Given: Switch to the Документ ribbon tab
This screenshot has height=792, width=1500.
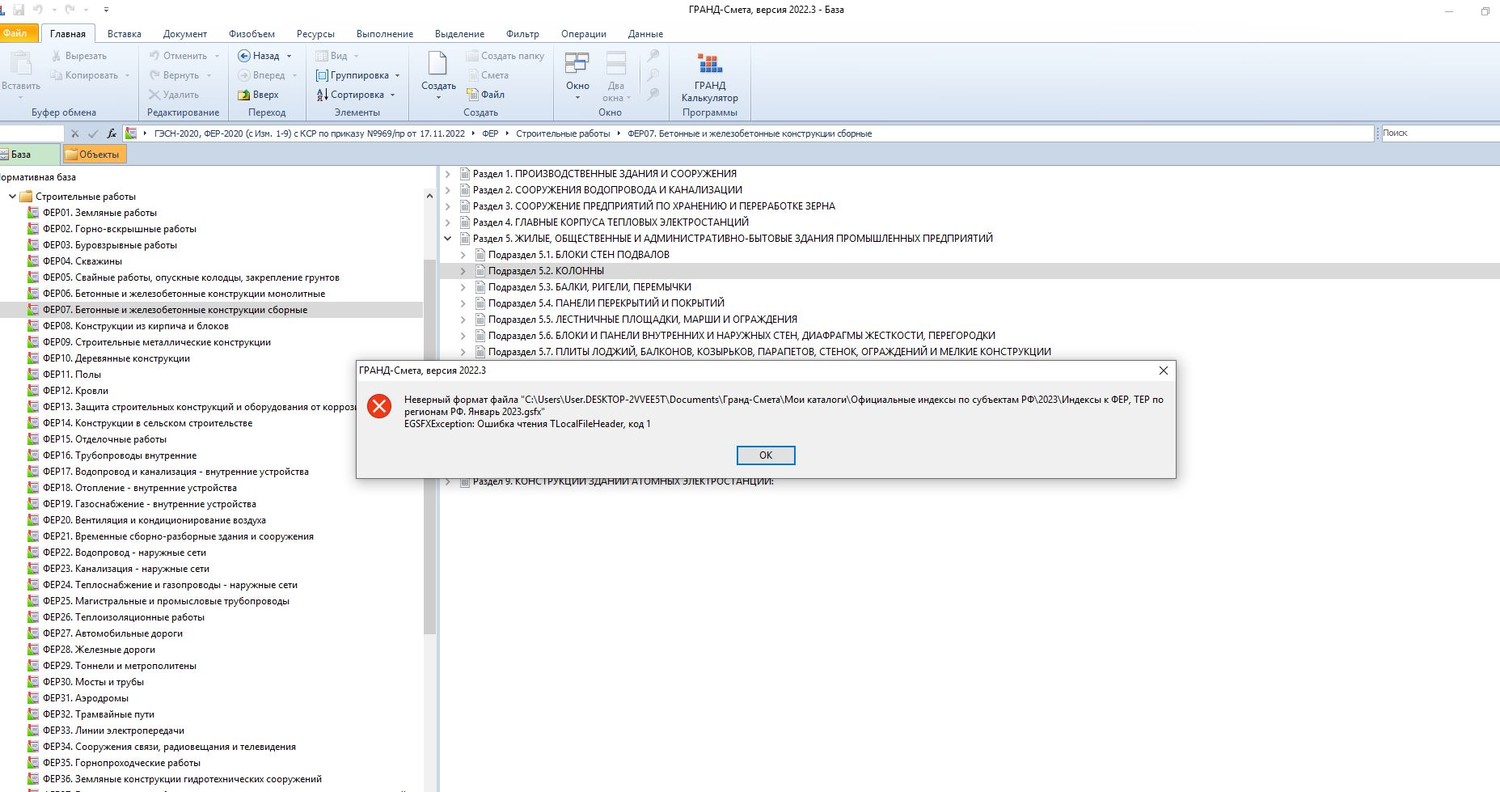Looking at the screenshot, I should [x=185, y=34].
